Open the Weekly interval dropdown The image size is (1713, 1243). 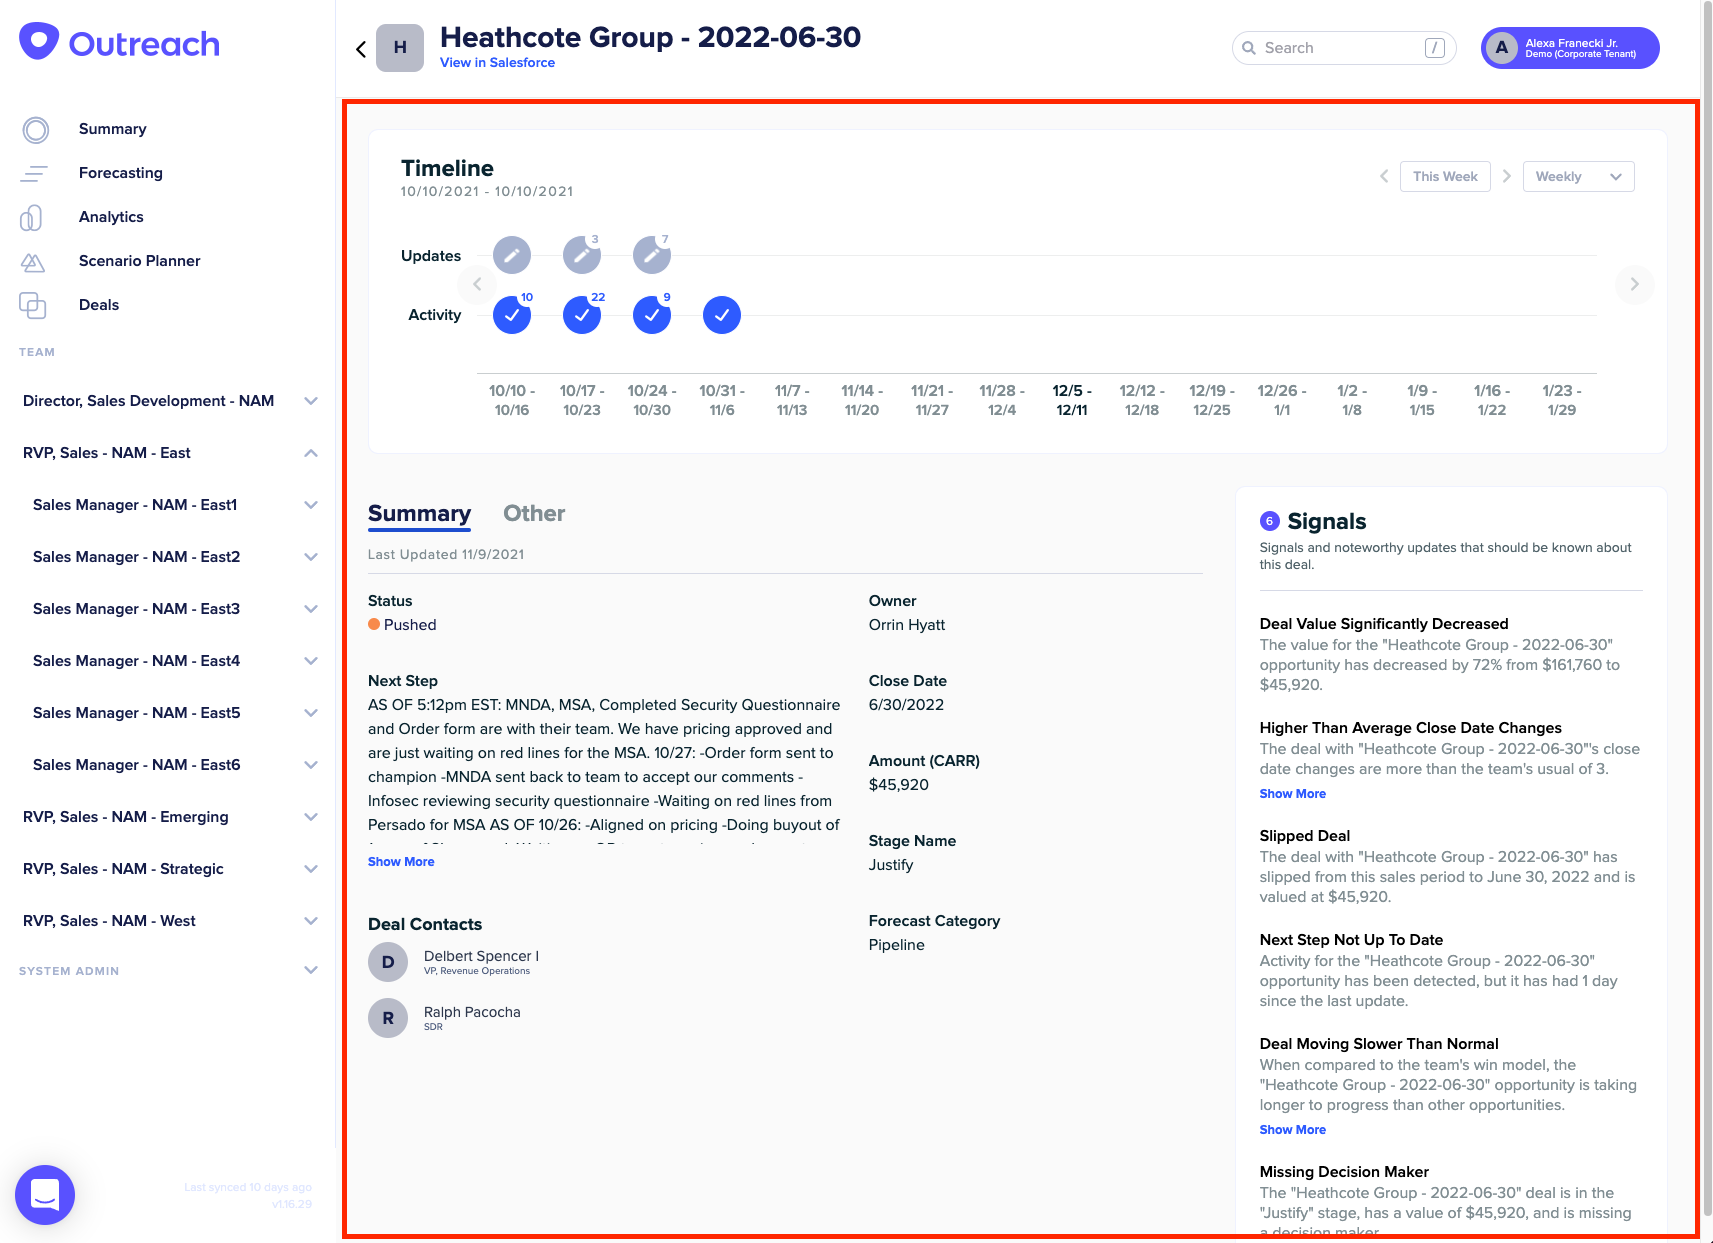point(1578,176)
